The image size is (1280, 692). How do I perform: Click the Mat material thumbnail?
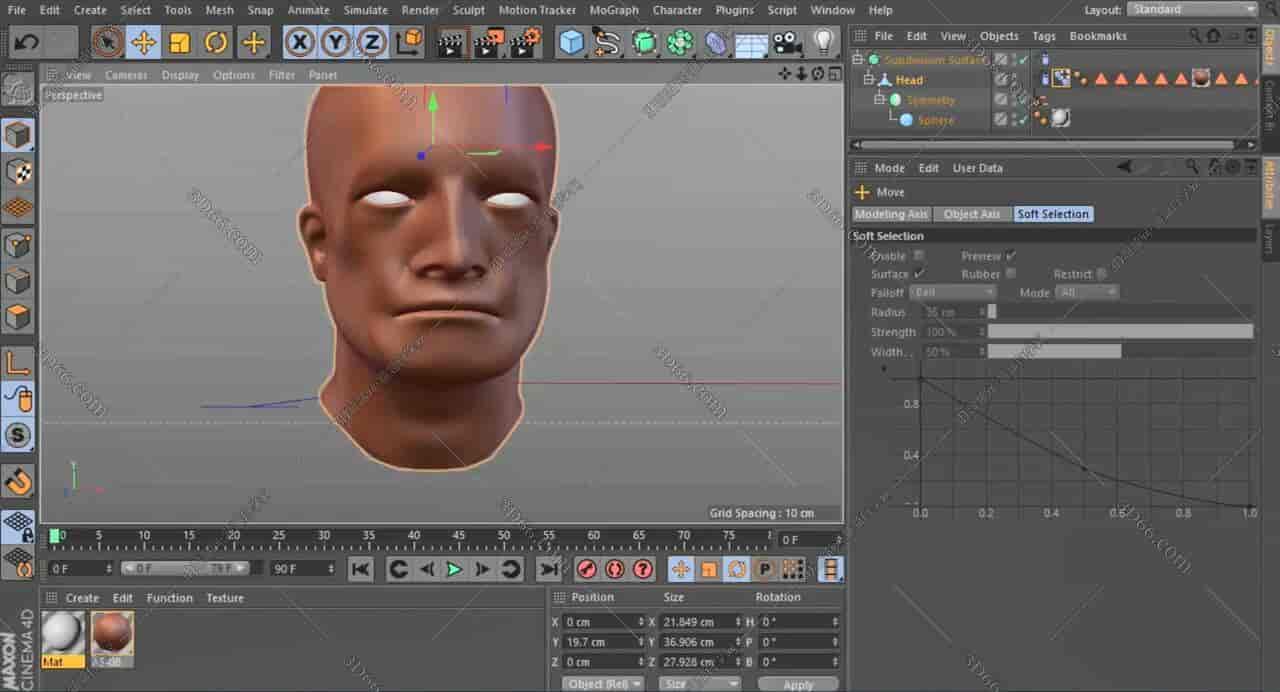pos(62,632)
